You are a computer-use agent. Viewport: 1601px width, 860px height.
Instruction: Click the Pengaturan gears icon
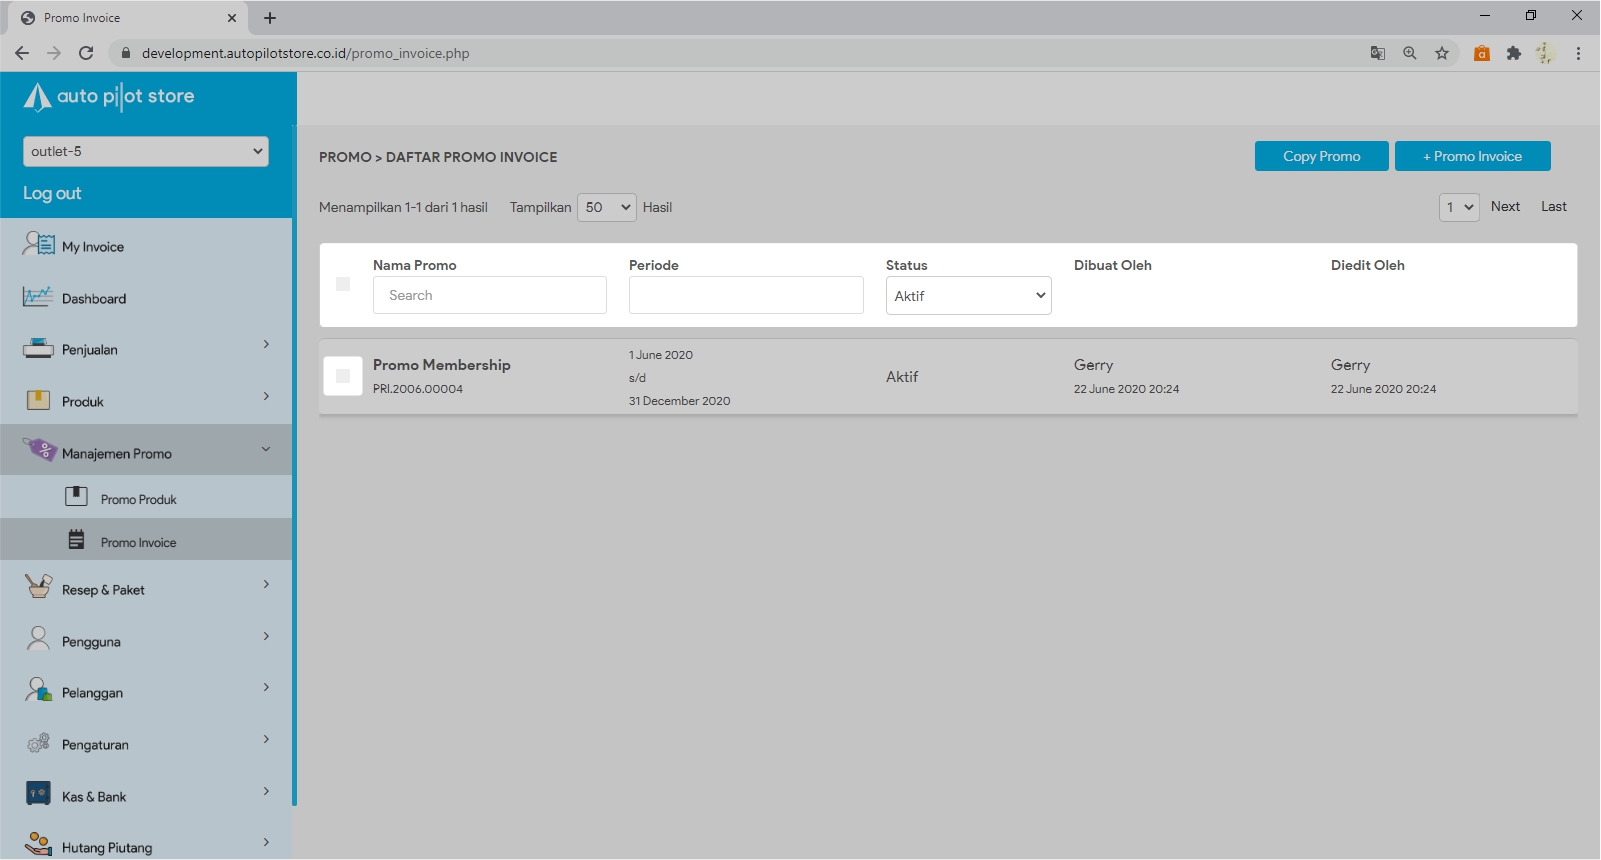point(38,743)
